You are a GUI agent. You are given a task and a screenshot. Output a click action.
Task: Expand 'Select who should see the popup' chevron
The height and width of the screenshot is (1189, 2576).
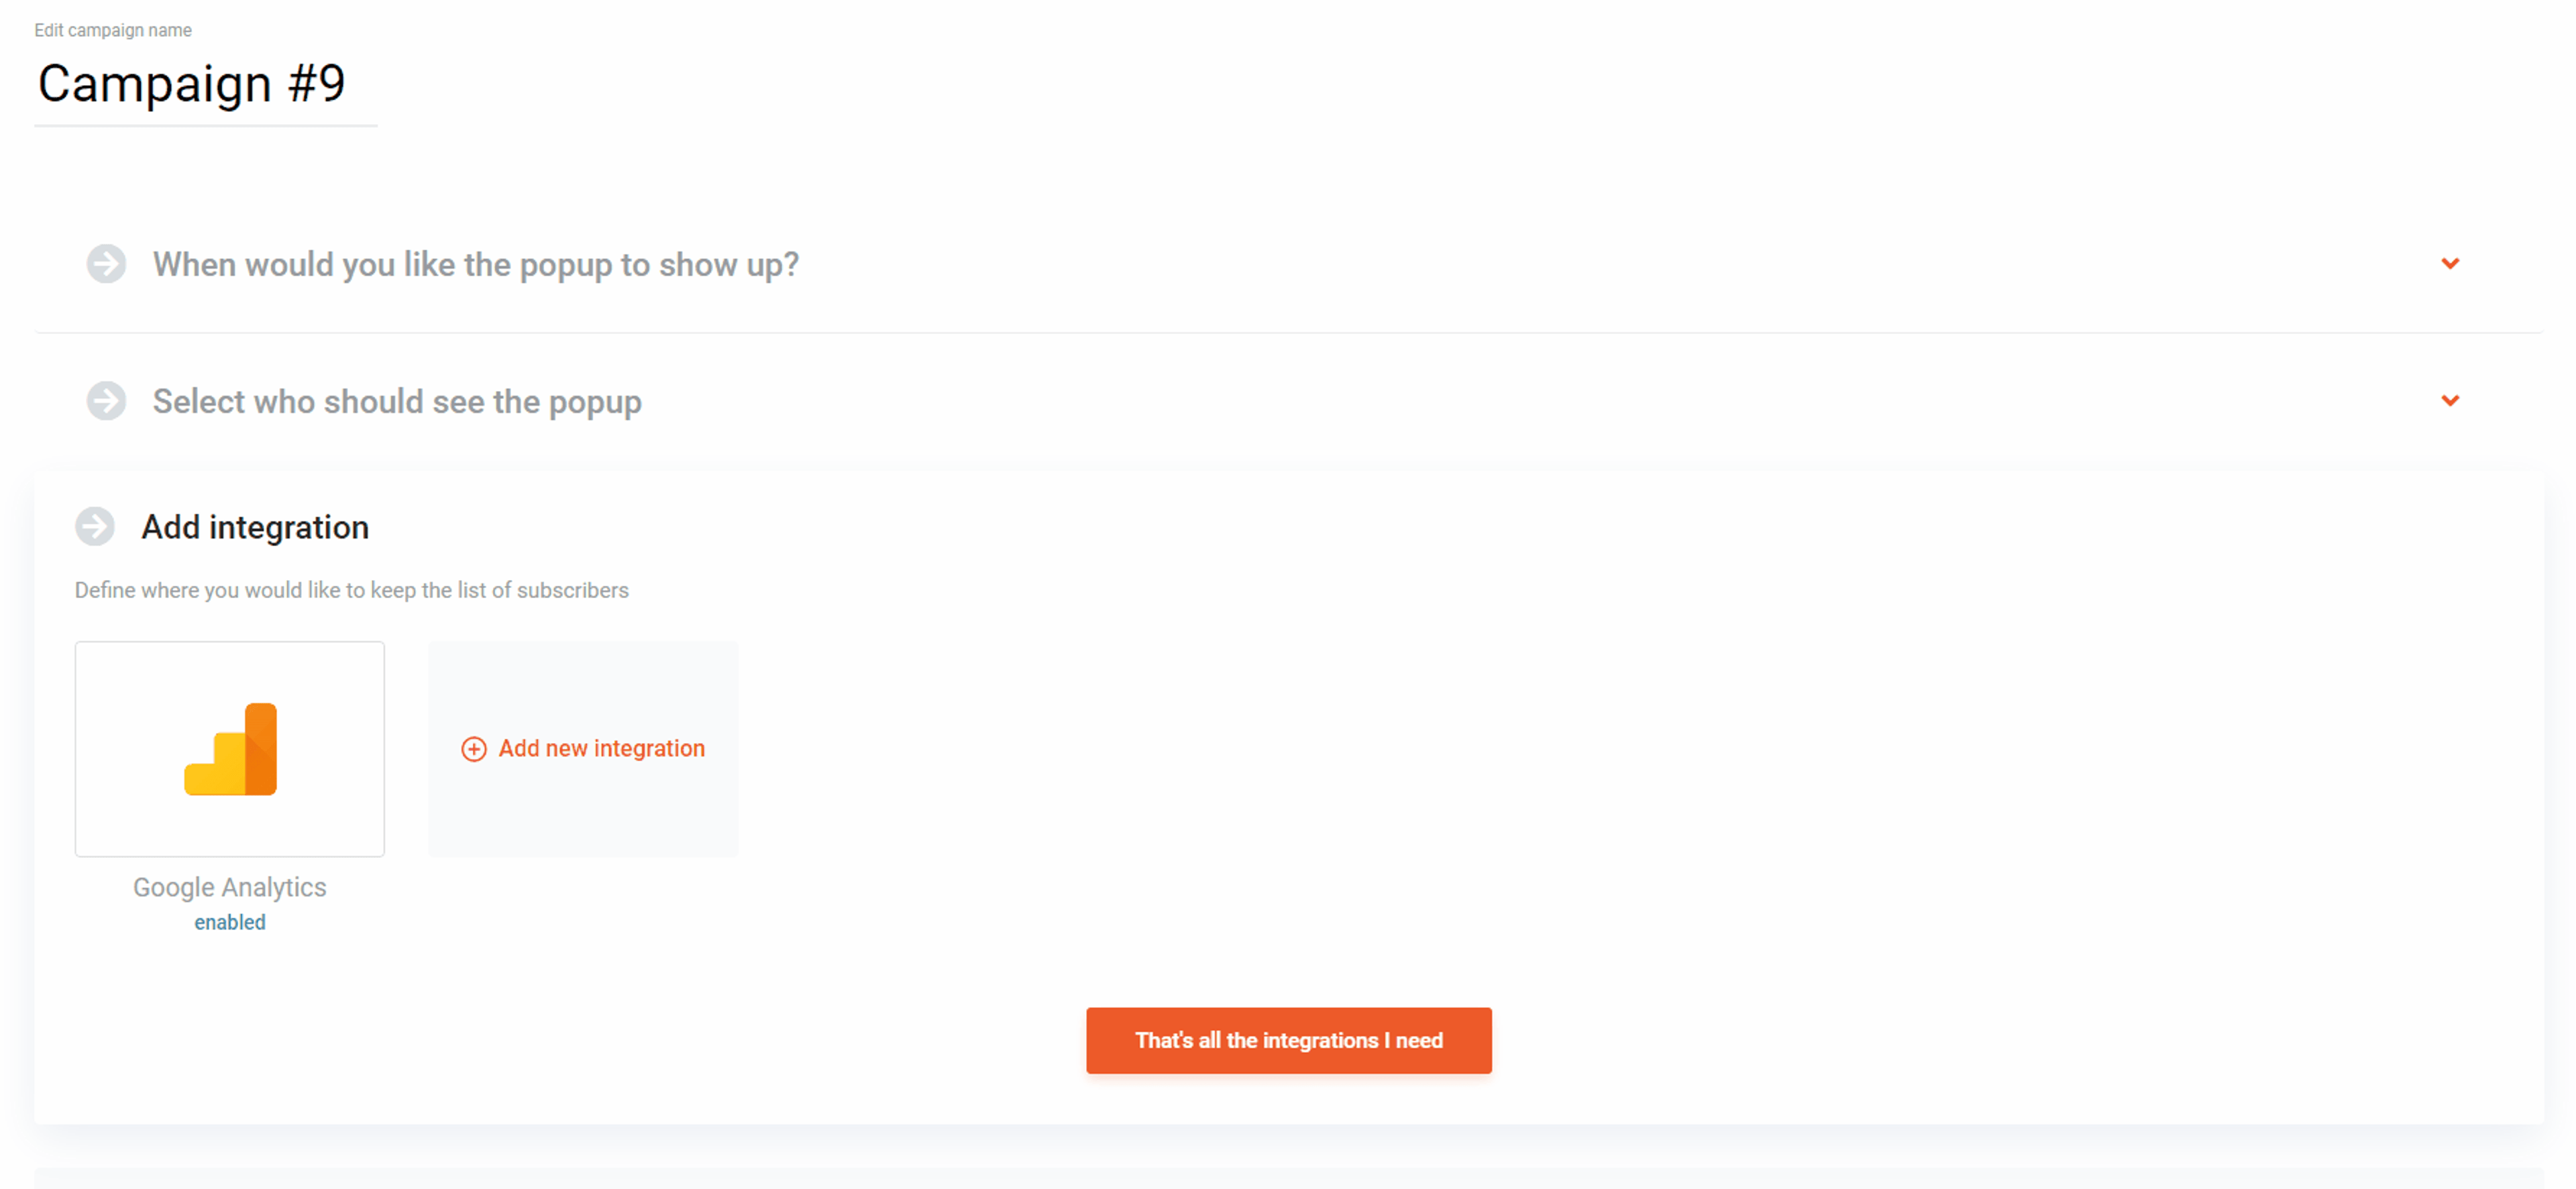point(2450,401)
